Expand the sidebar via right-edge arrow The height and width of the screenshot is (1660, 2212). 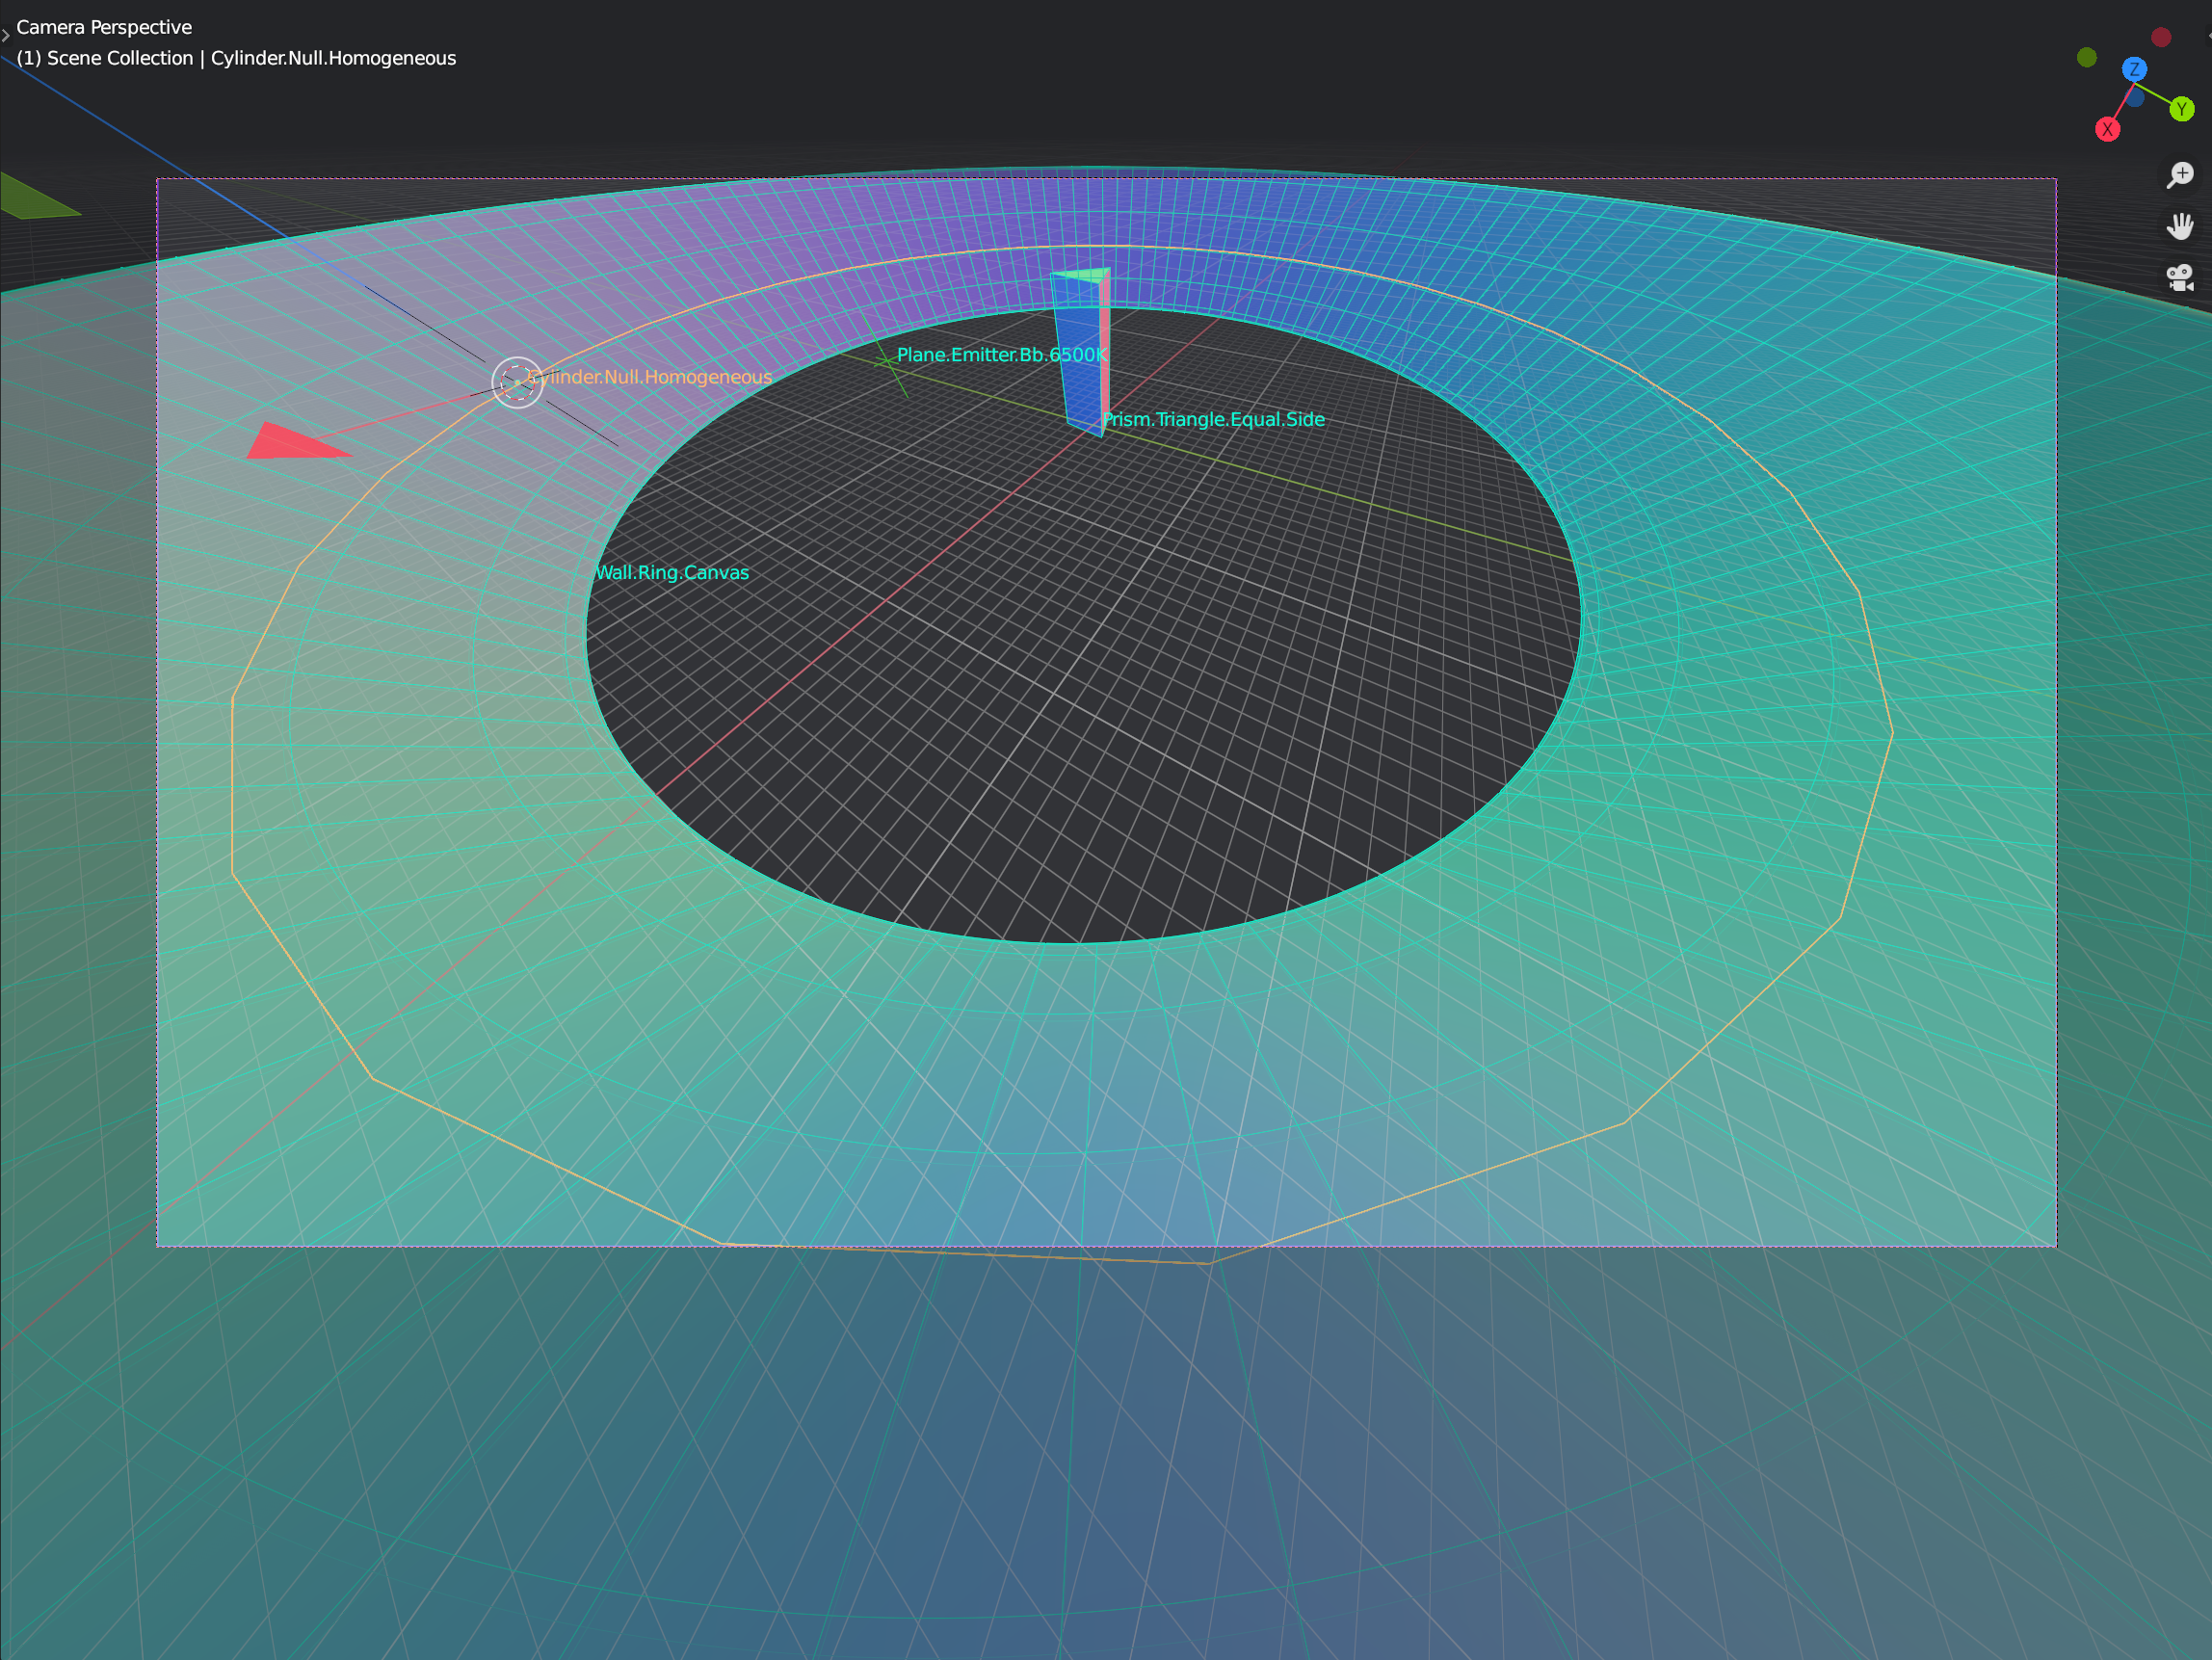pos(2207,36)
